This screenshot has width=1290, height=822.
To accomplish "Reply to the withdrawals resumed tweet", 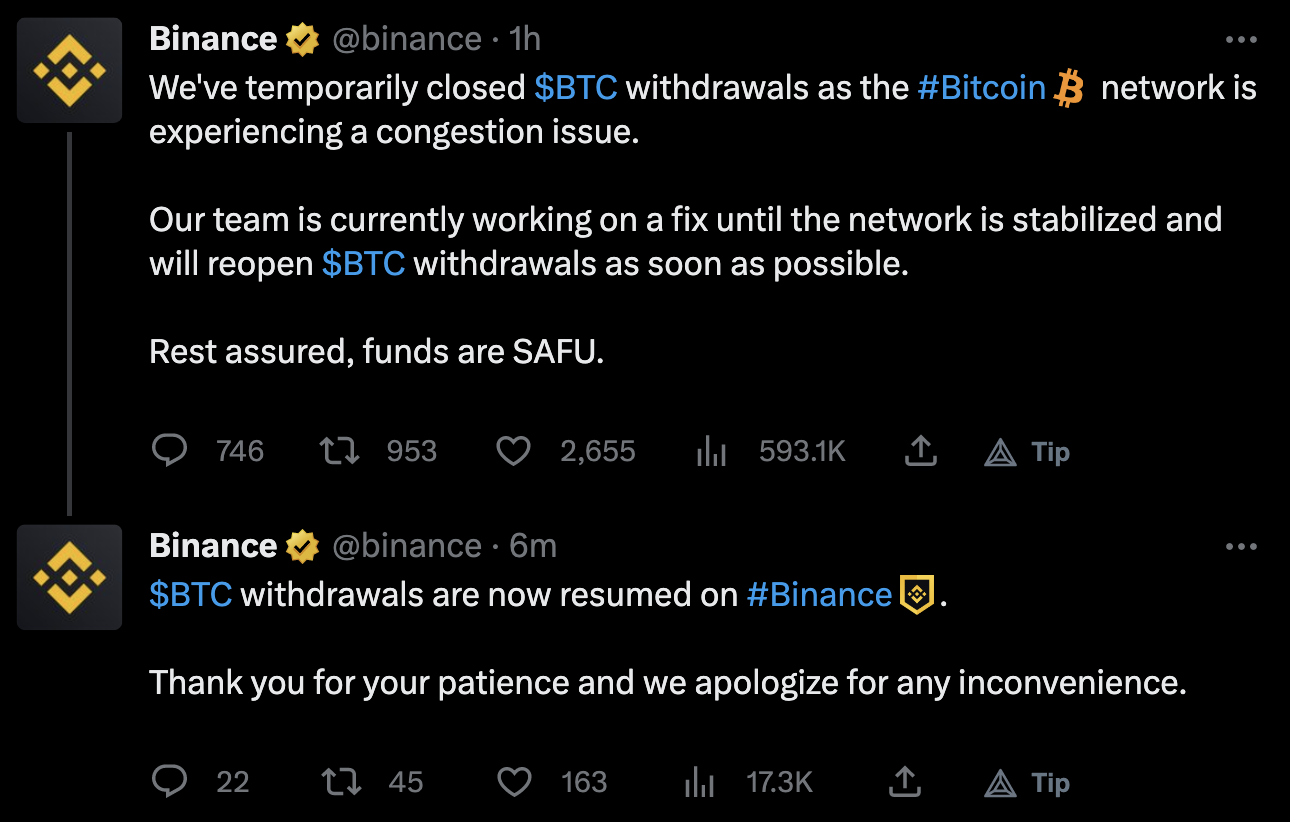I will (x=170, y=781).
